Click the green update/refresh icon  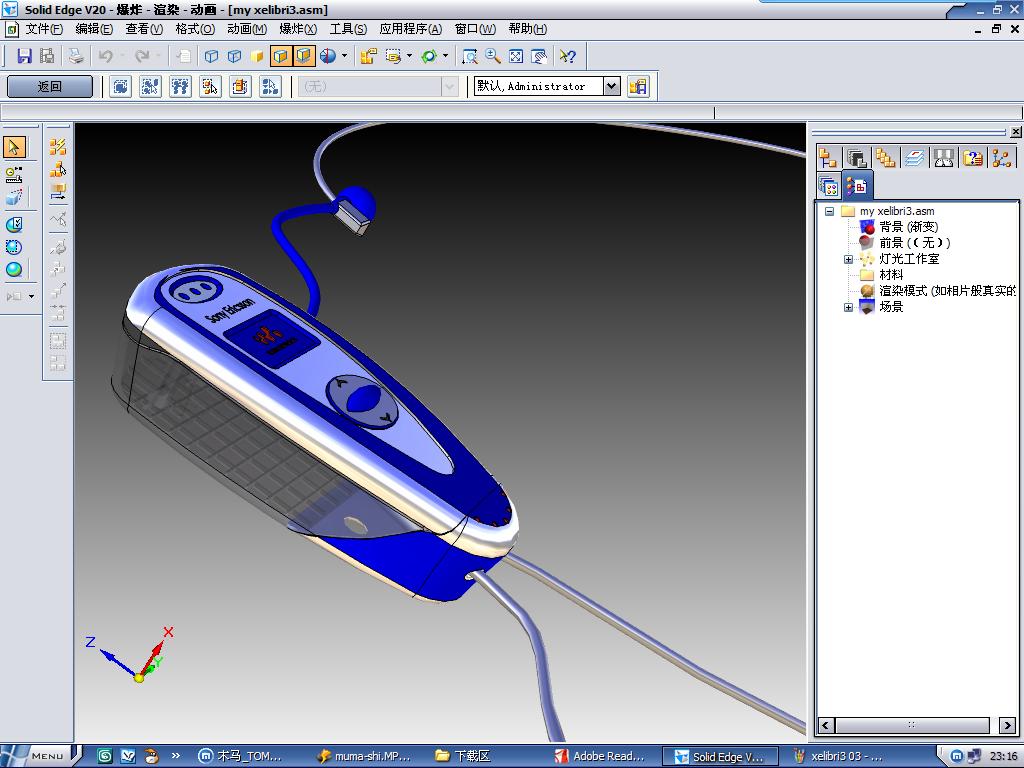click(428, 56)
